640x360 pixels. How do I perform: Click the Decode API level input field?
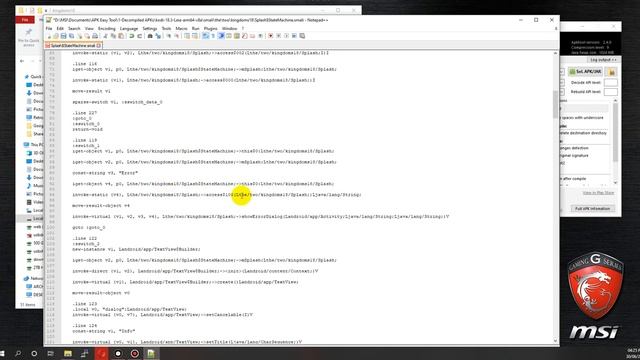pos(611,82)
